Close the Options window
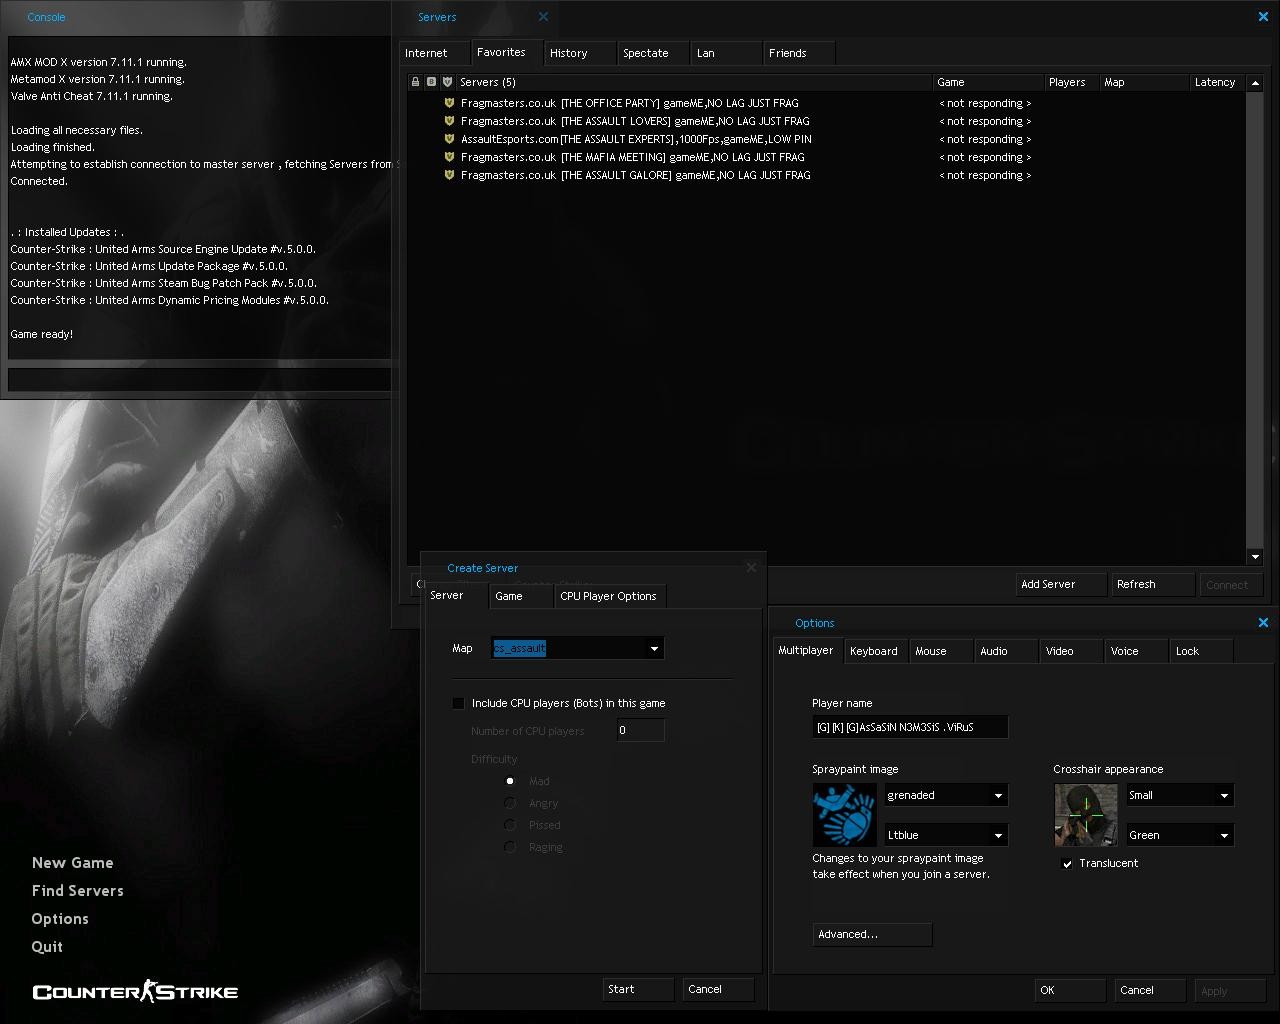Image resolution: width=1280 pixels, height=1024 pixels. coord(1263,622)
